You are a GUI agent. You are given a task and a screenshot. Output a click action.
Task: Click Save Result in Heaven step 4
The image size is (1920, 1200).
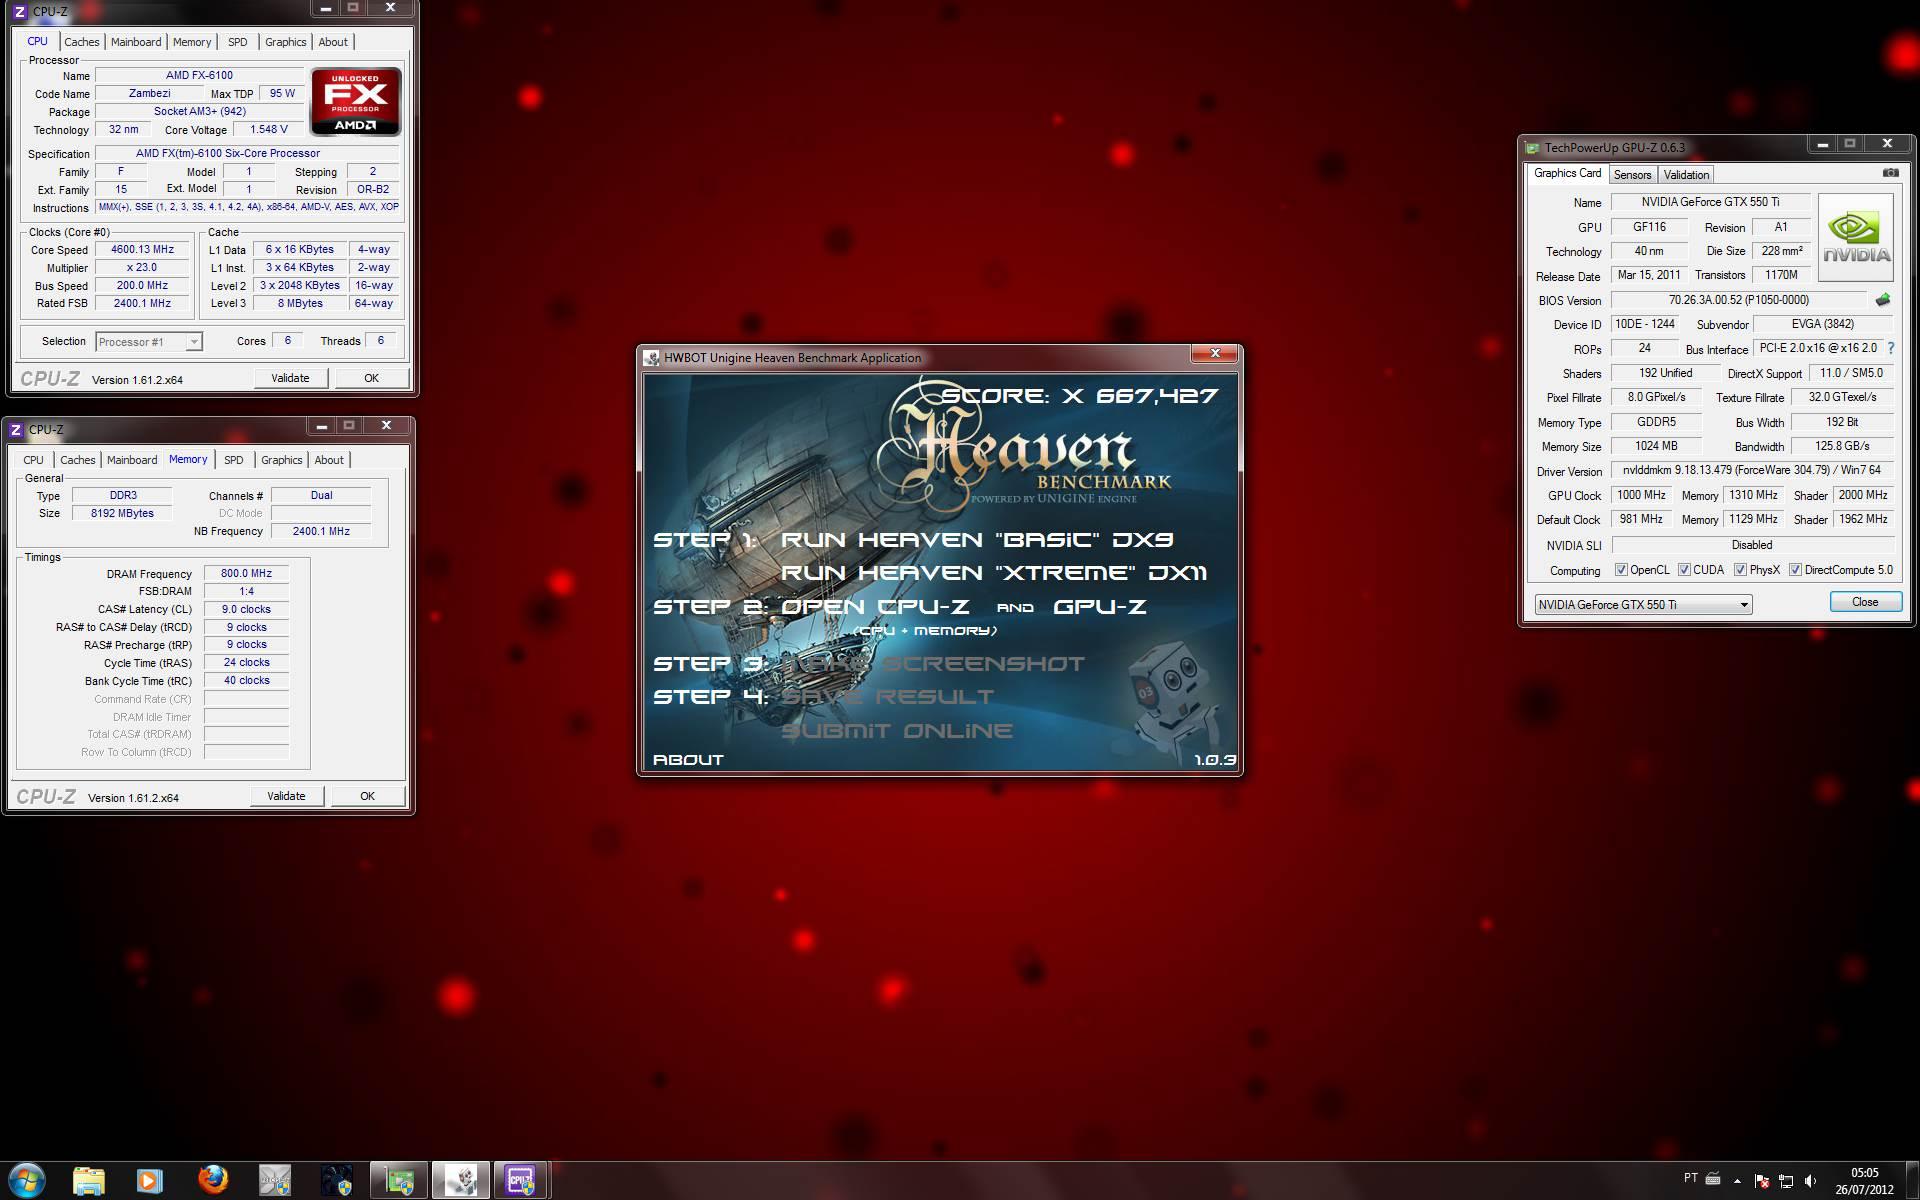pos(888,697)
